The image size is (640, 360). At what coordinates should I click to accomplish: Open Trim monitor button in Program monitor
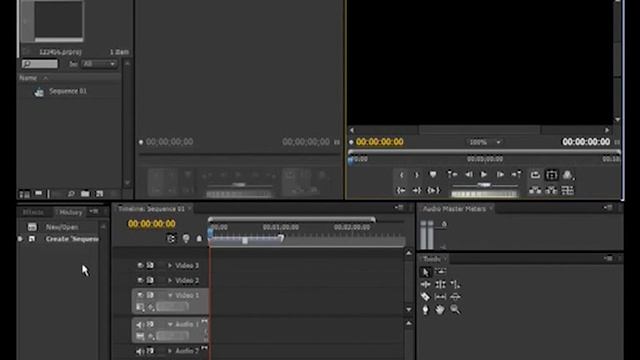pos(567,191)
